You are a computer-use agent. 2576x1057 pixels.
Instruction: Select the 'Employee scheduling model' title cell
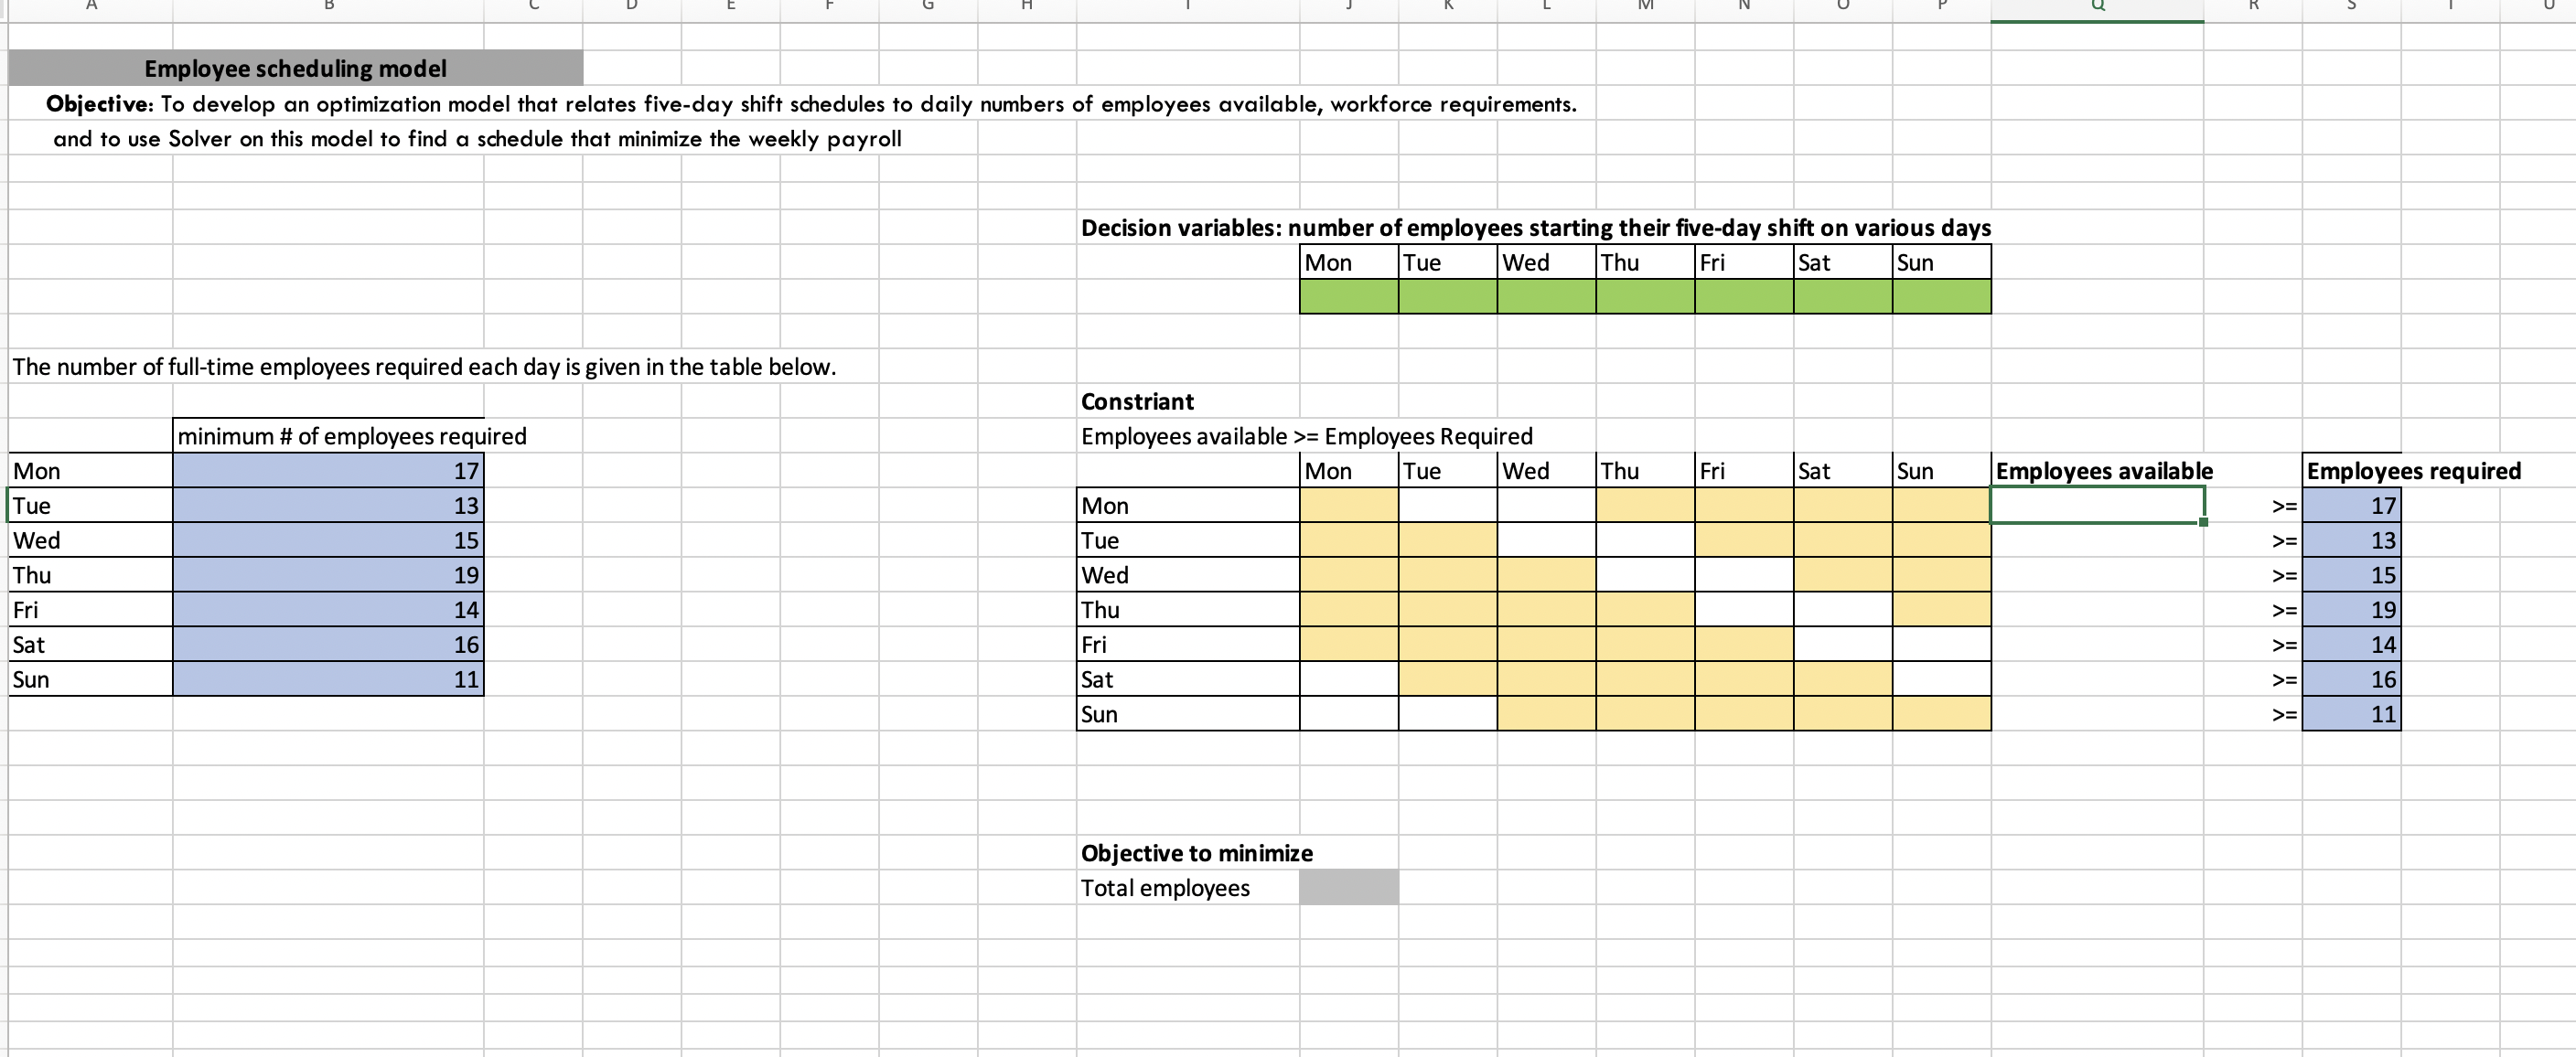click(x=295, y=68)
